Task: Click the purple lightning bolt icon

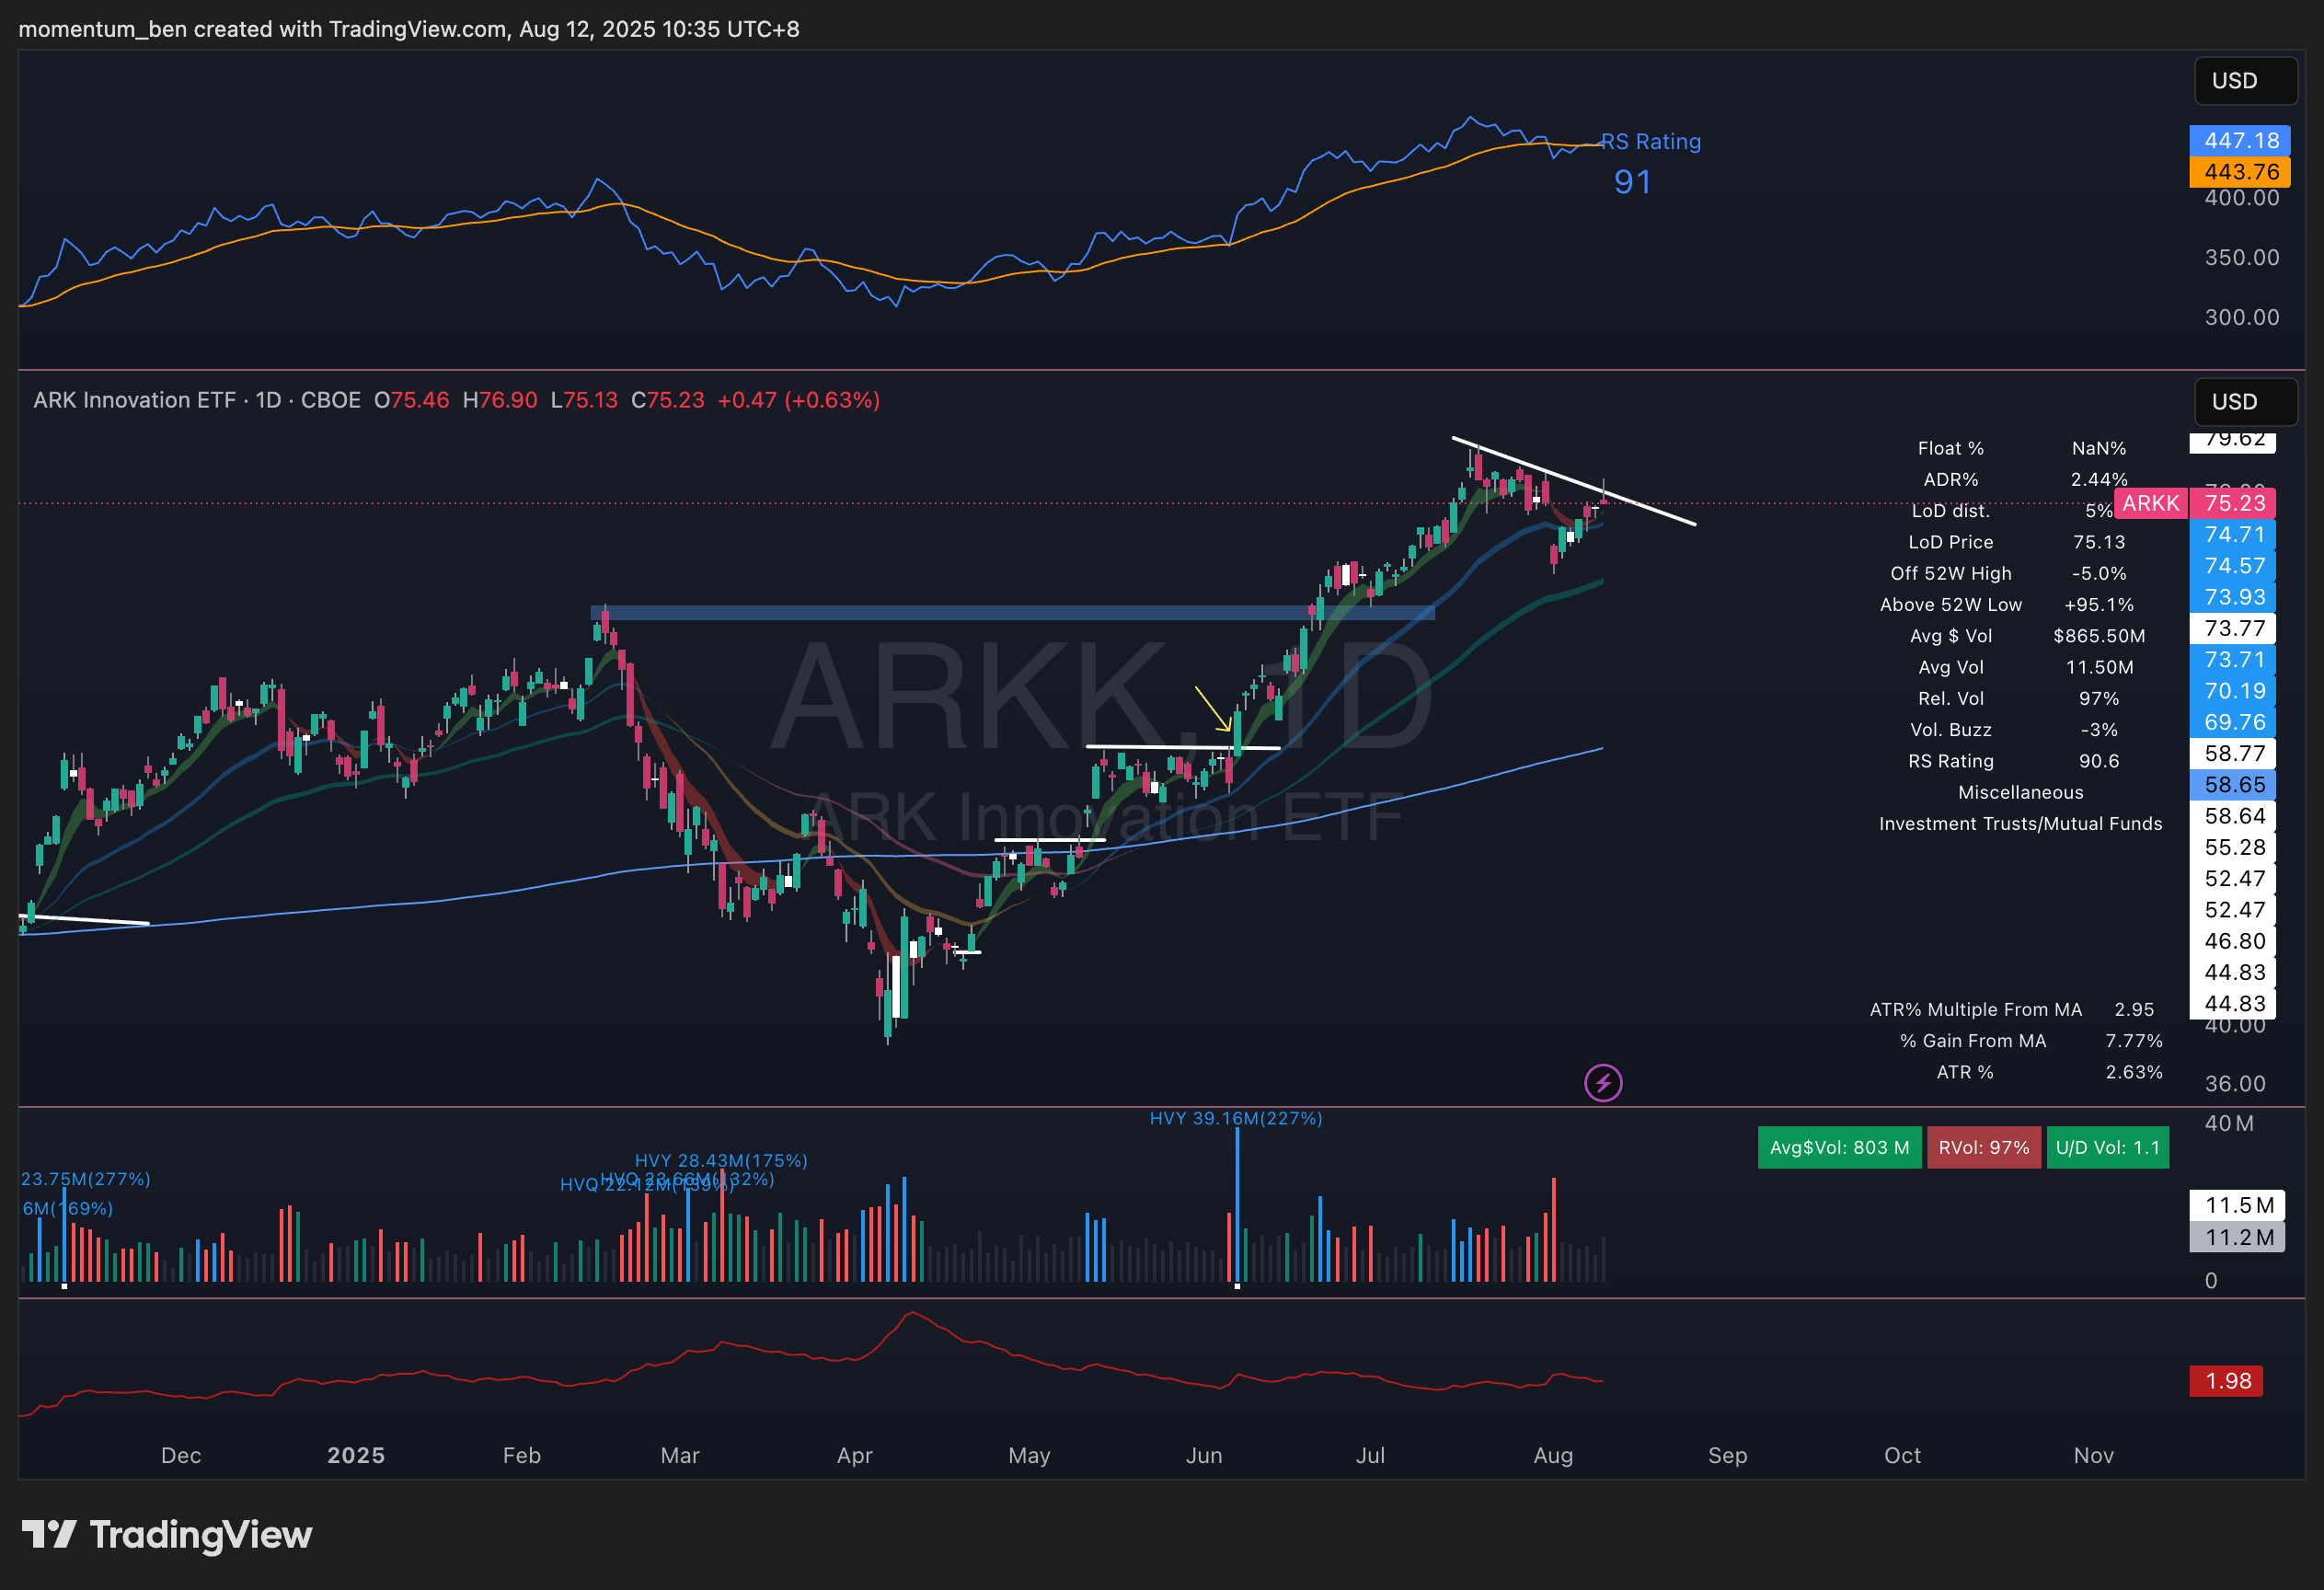Action: tap(1603, 1082)
